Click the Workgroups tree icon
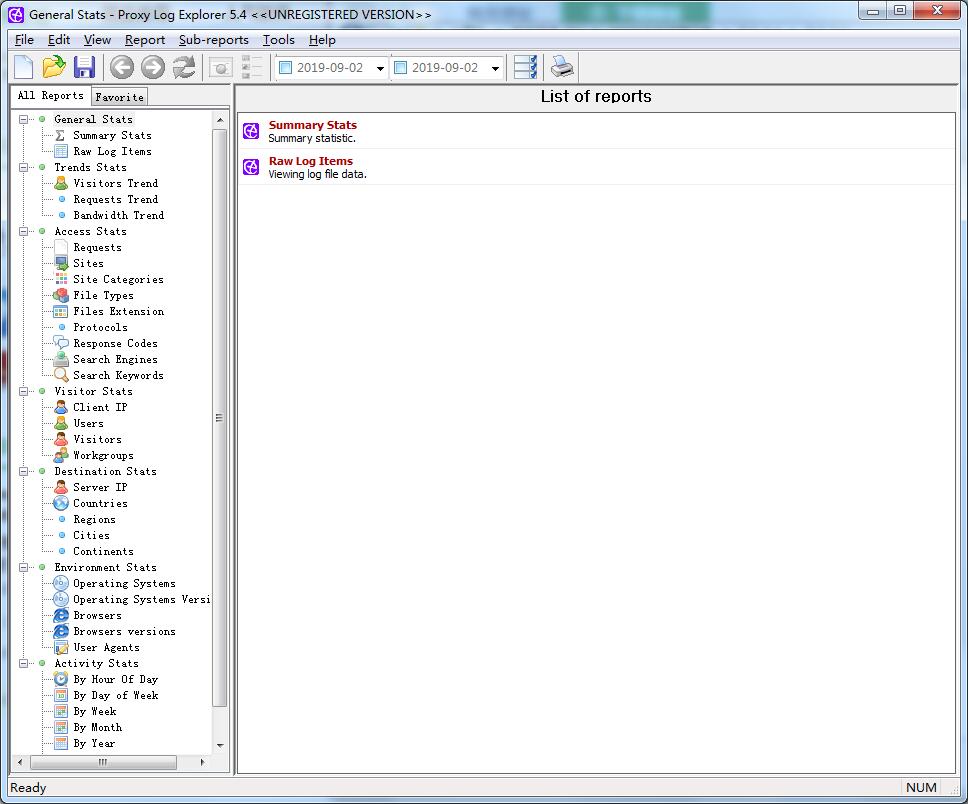 pyautogui.click(x=61, y=455)
